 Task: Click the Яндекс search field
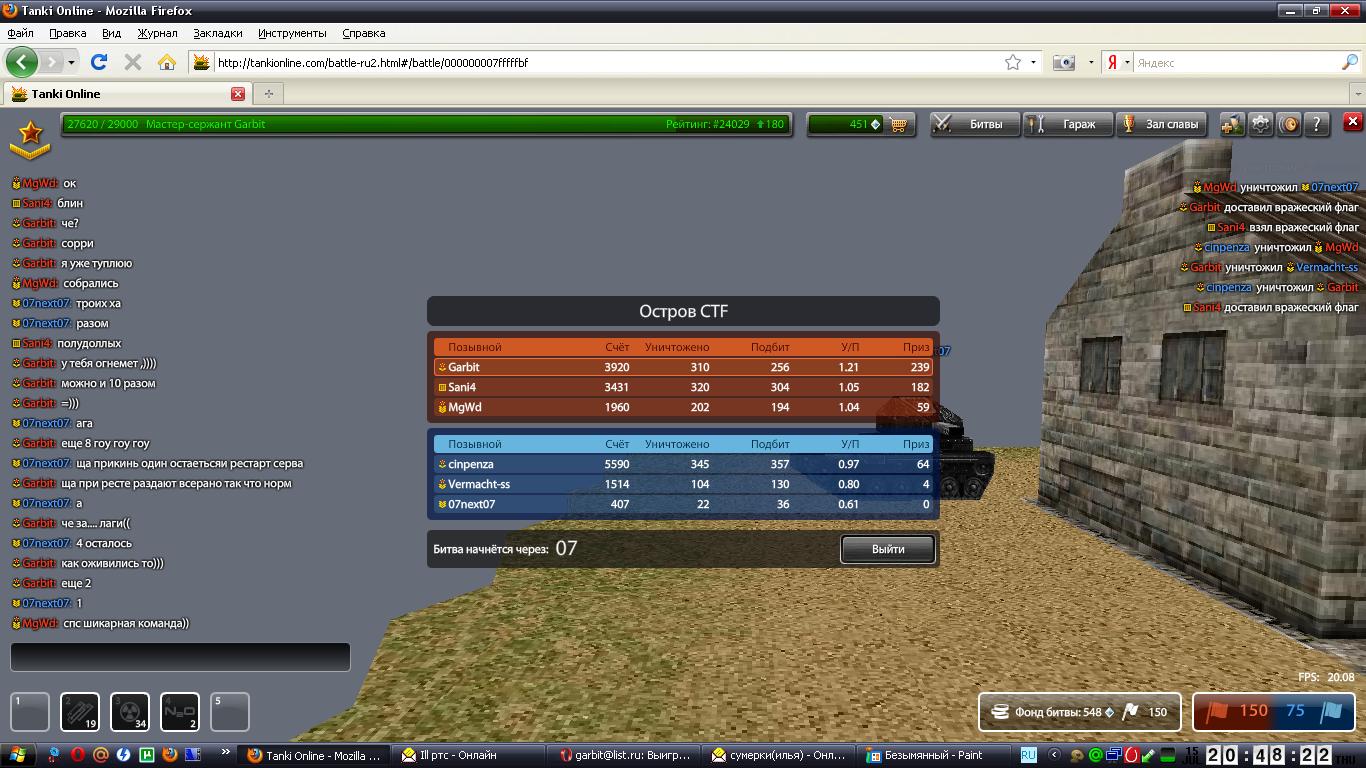pos(1235,62)
